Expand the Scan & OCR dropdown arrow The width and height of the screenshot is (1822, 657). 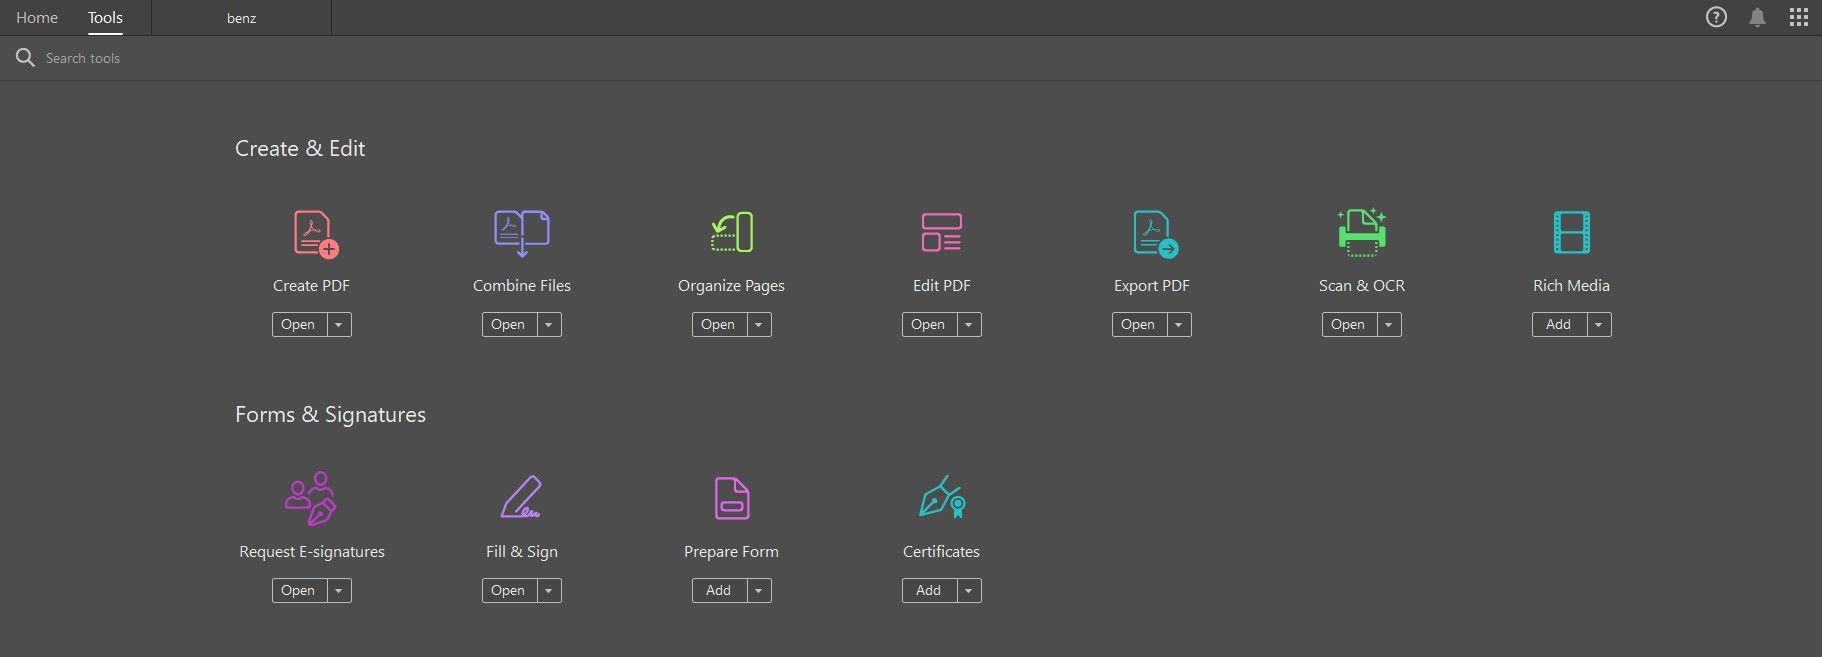pos(1389,324)
